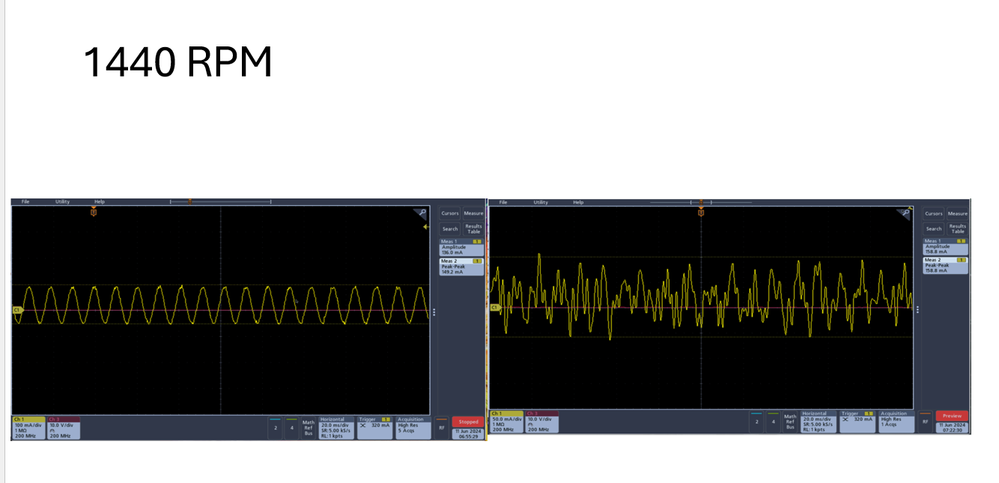Screen dimensions: 999x483
Task: Select Meas 2 Peak-Peak 158.8 mA badge
Action: click(x=945, y=265)
